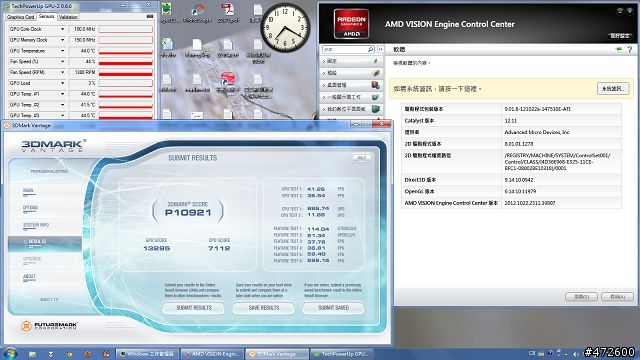Click the red shortcut icon on desktop
Image resolution: width=640 pixels, height=360 pixels.
[228, 82]
